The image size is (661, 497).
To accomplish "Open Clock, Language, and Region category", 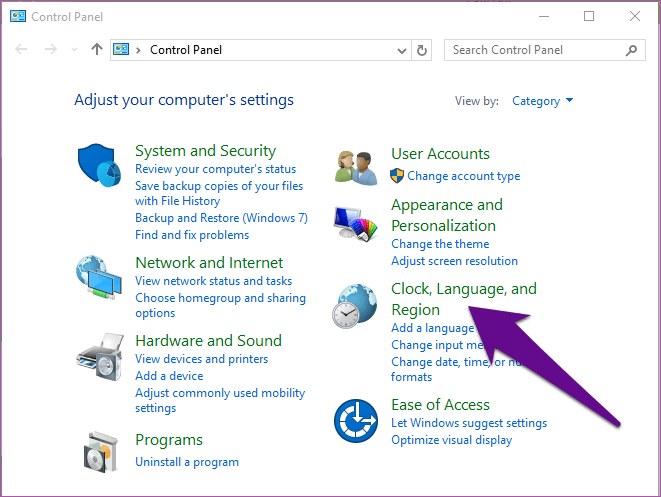I will [x=464, y=299].
